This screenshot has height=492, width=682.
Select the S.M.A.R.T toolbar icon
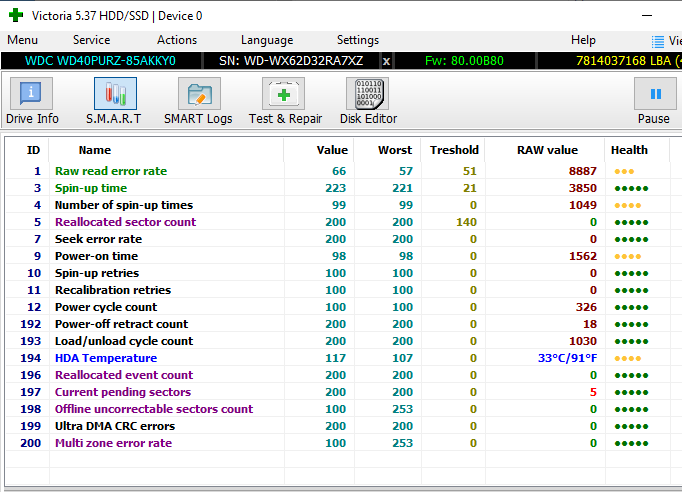click(x=115, y=101)
